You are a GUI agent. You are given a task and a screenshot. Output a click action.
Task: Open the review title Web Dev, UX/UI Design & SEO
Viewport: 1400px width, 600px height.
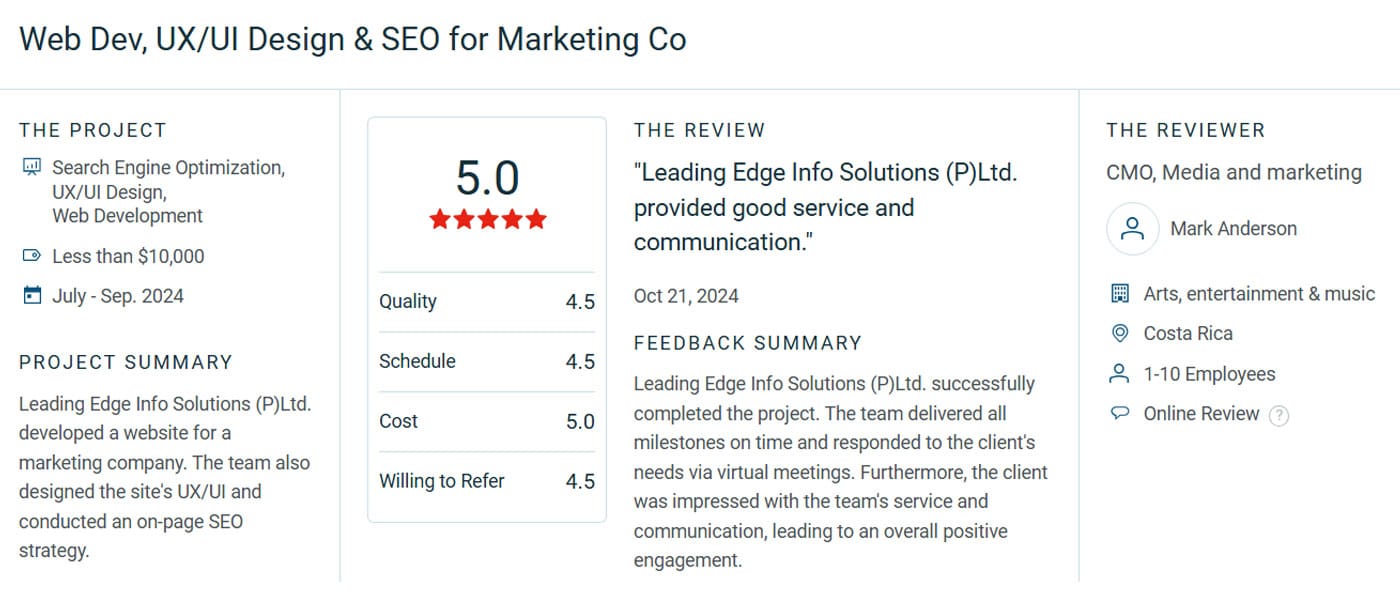pyautogui.click(x=352, y=39)
